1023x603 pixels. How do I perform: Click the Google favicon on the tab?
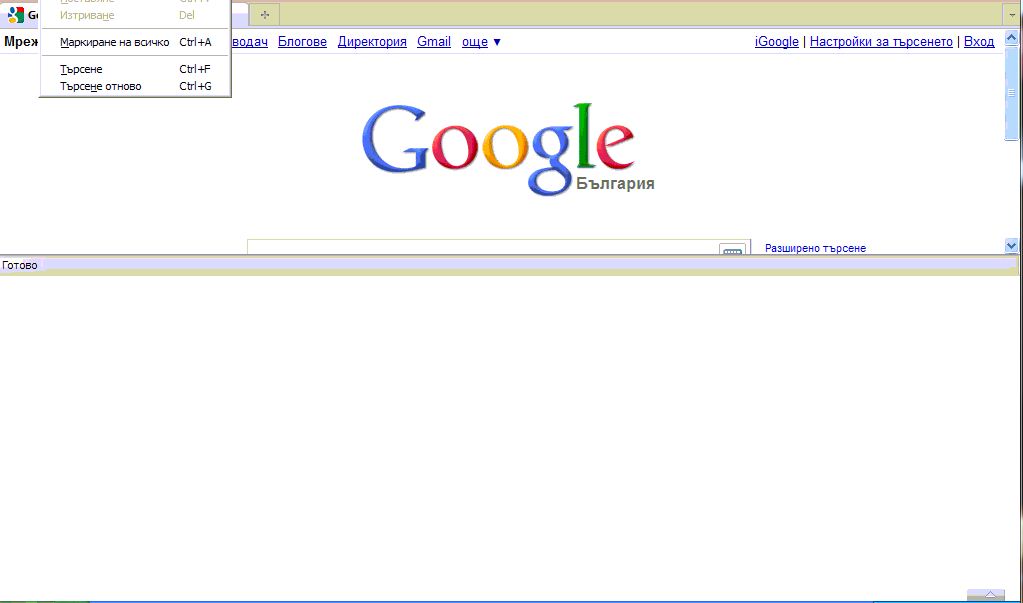tap(15, 15)
